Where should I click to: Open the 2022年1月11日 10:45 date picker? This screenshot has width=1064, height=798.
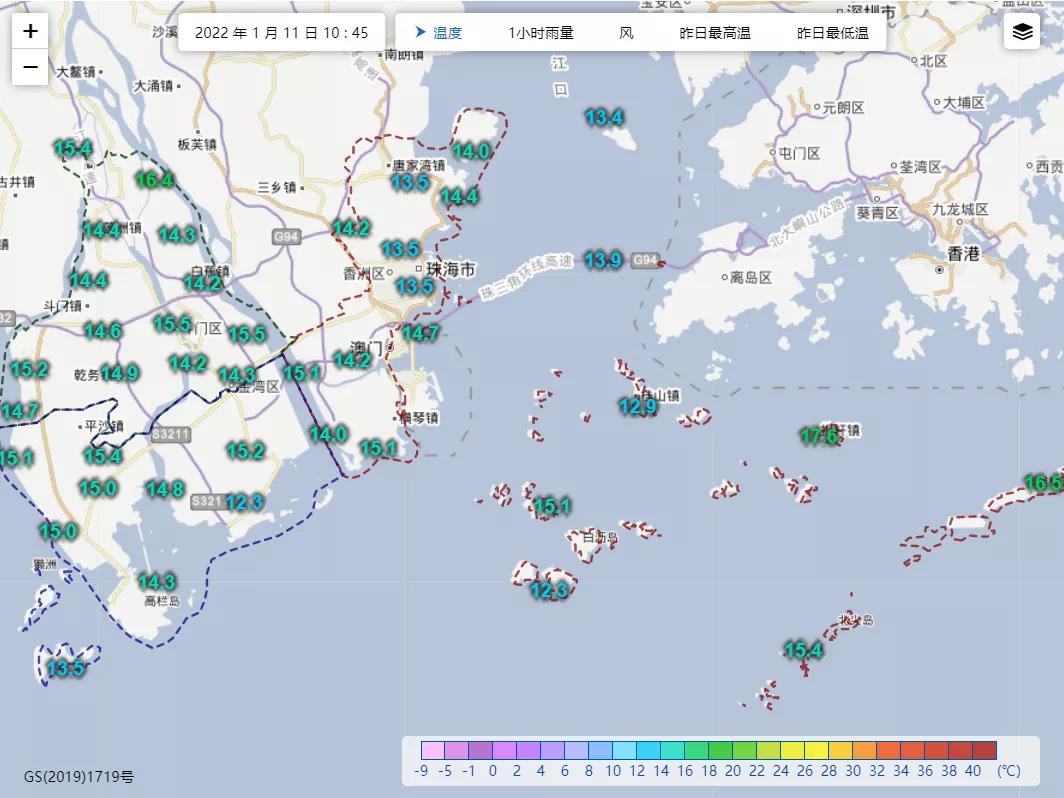pyautogui.click(x=281, y=33)
